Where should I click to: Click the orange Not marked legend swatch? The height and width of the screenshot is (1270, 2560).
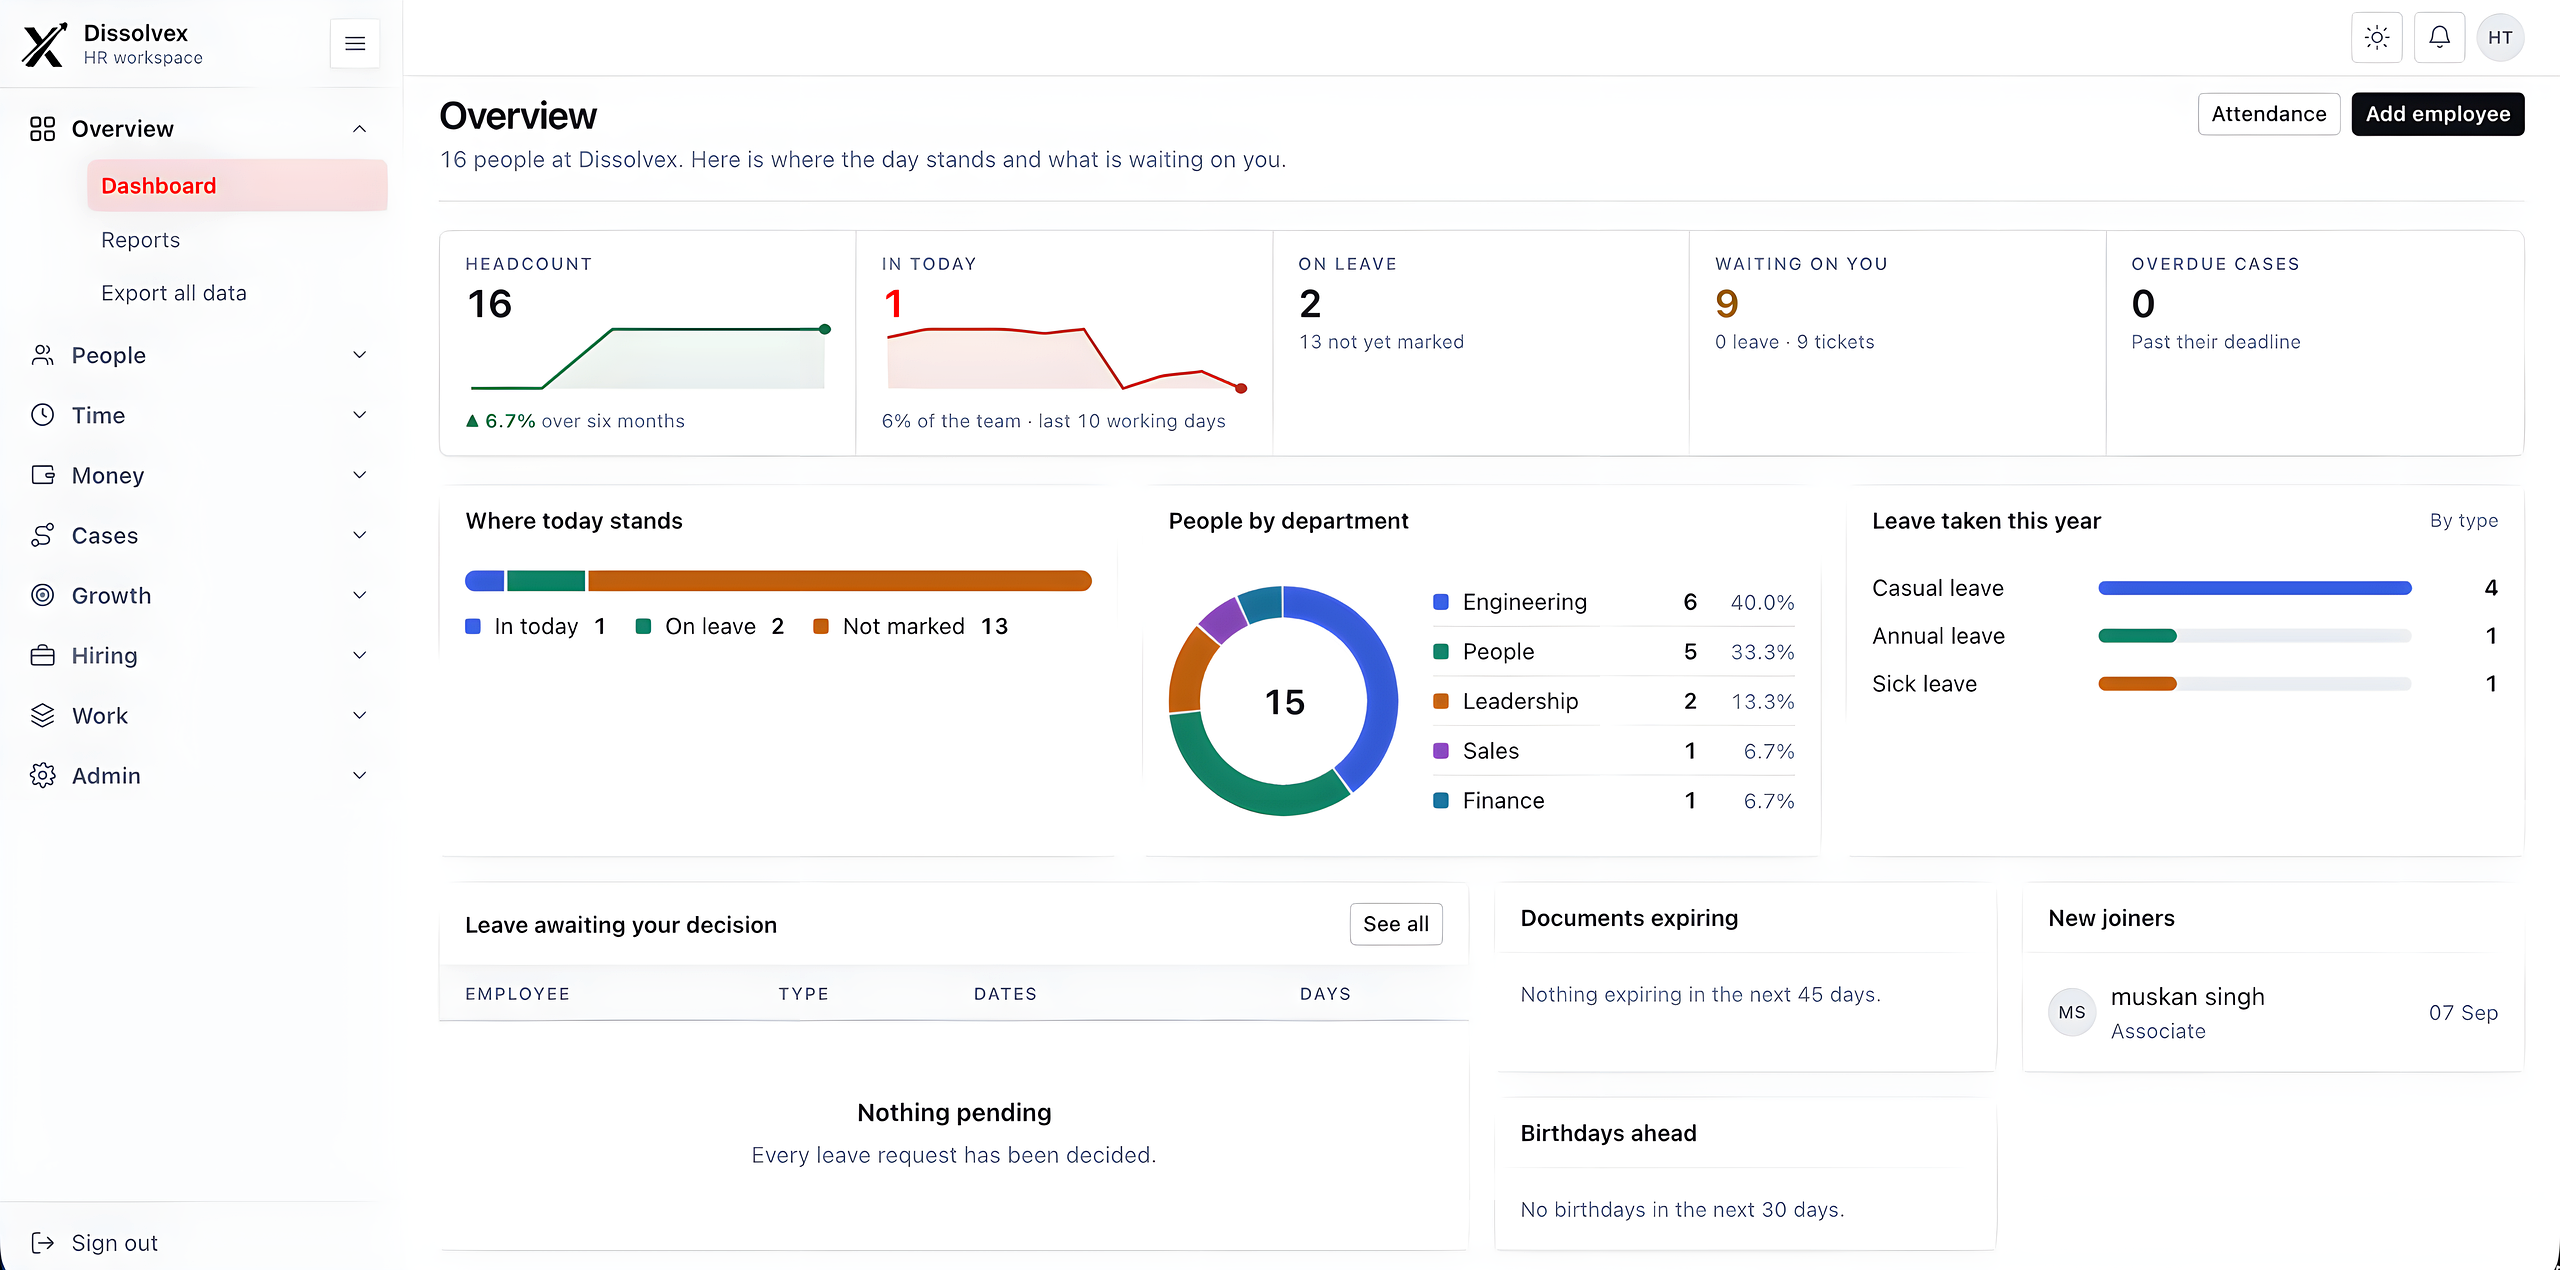click(821, 626)
